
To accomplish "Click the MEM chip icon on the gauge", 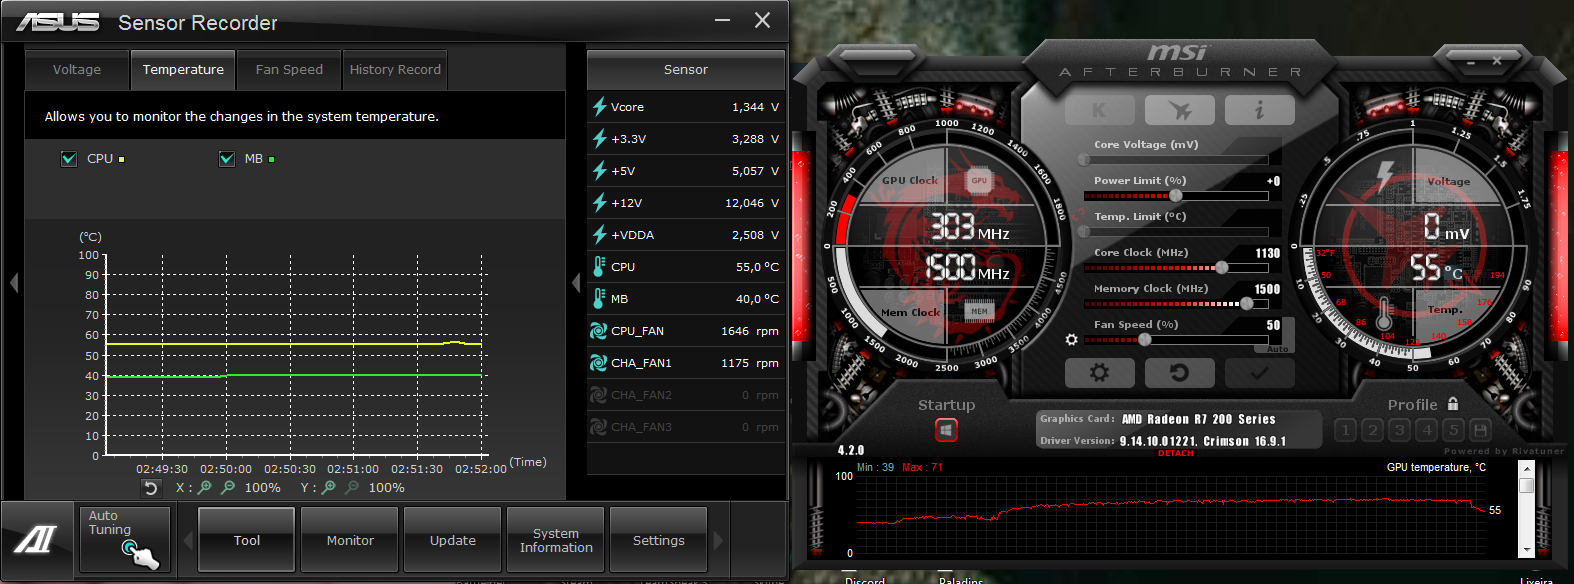I will click(979, 311).
